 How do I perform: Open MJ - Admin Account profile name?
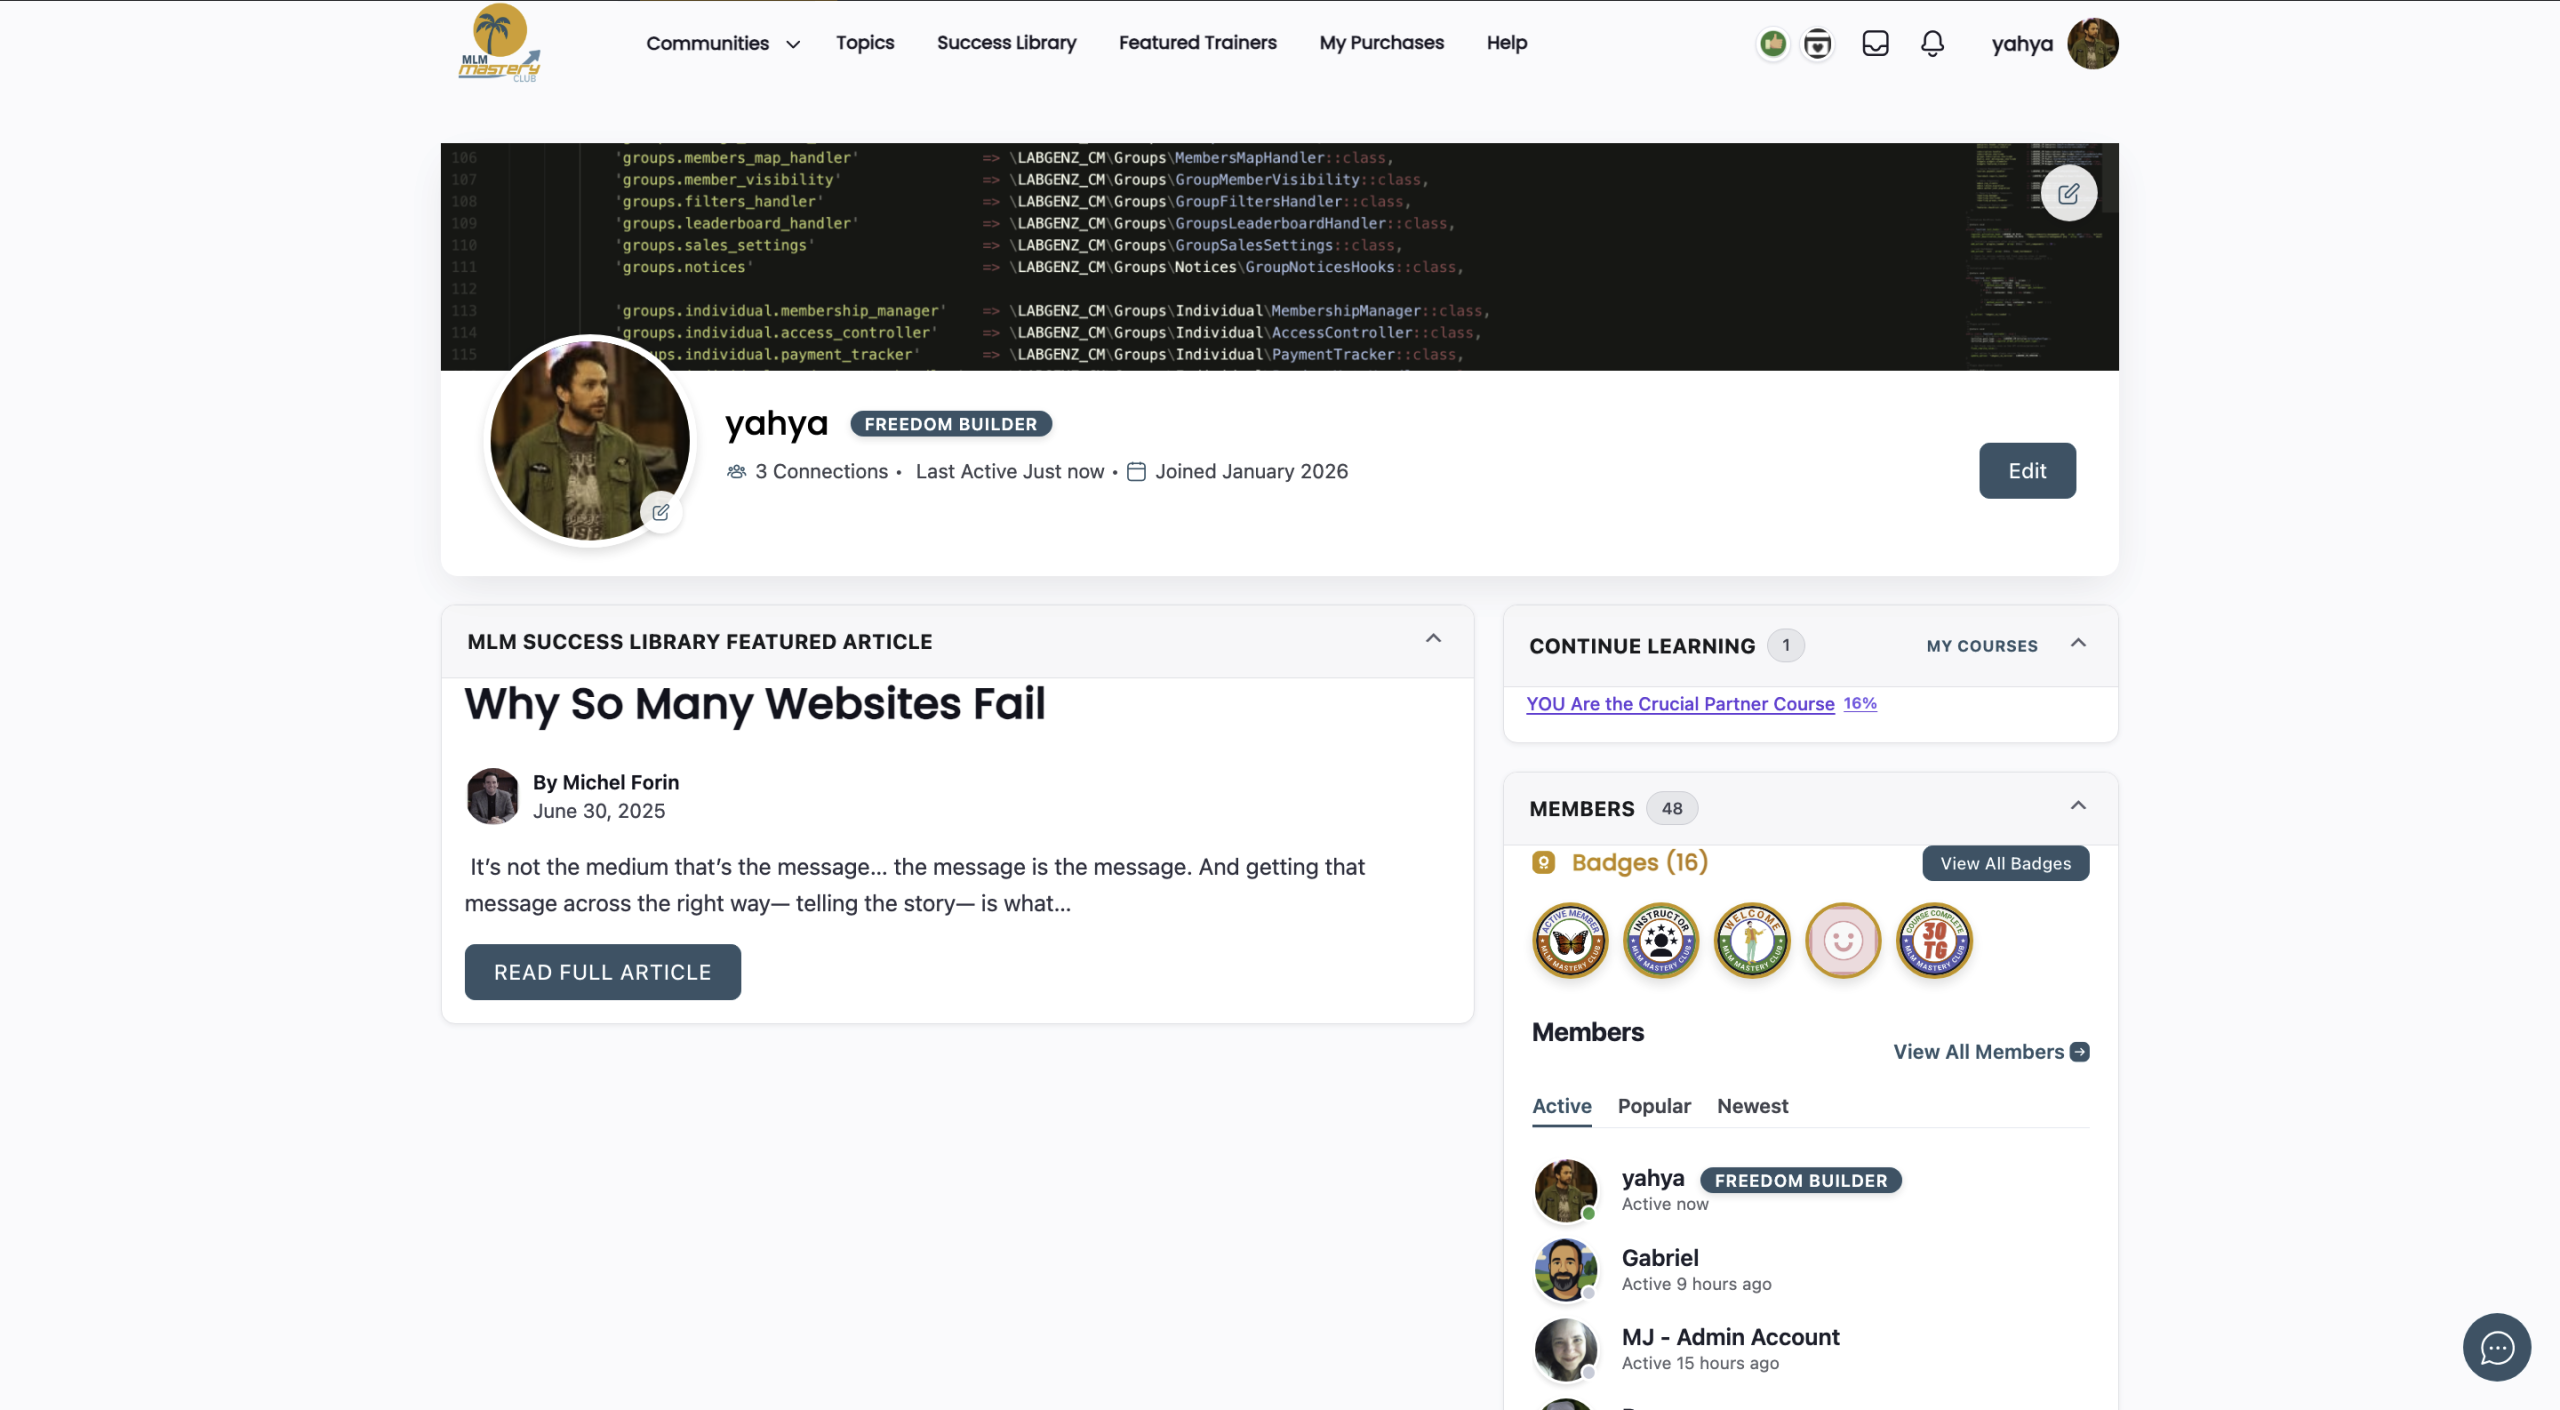[x=1730, y=1338]
